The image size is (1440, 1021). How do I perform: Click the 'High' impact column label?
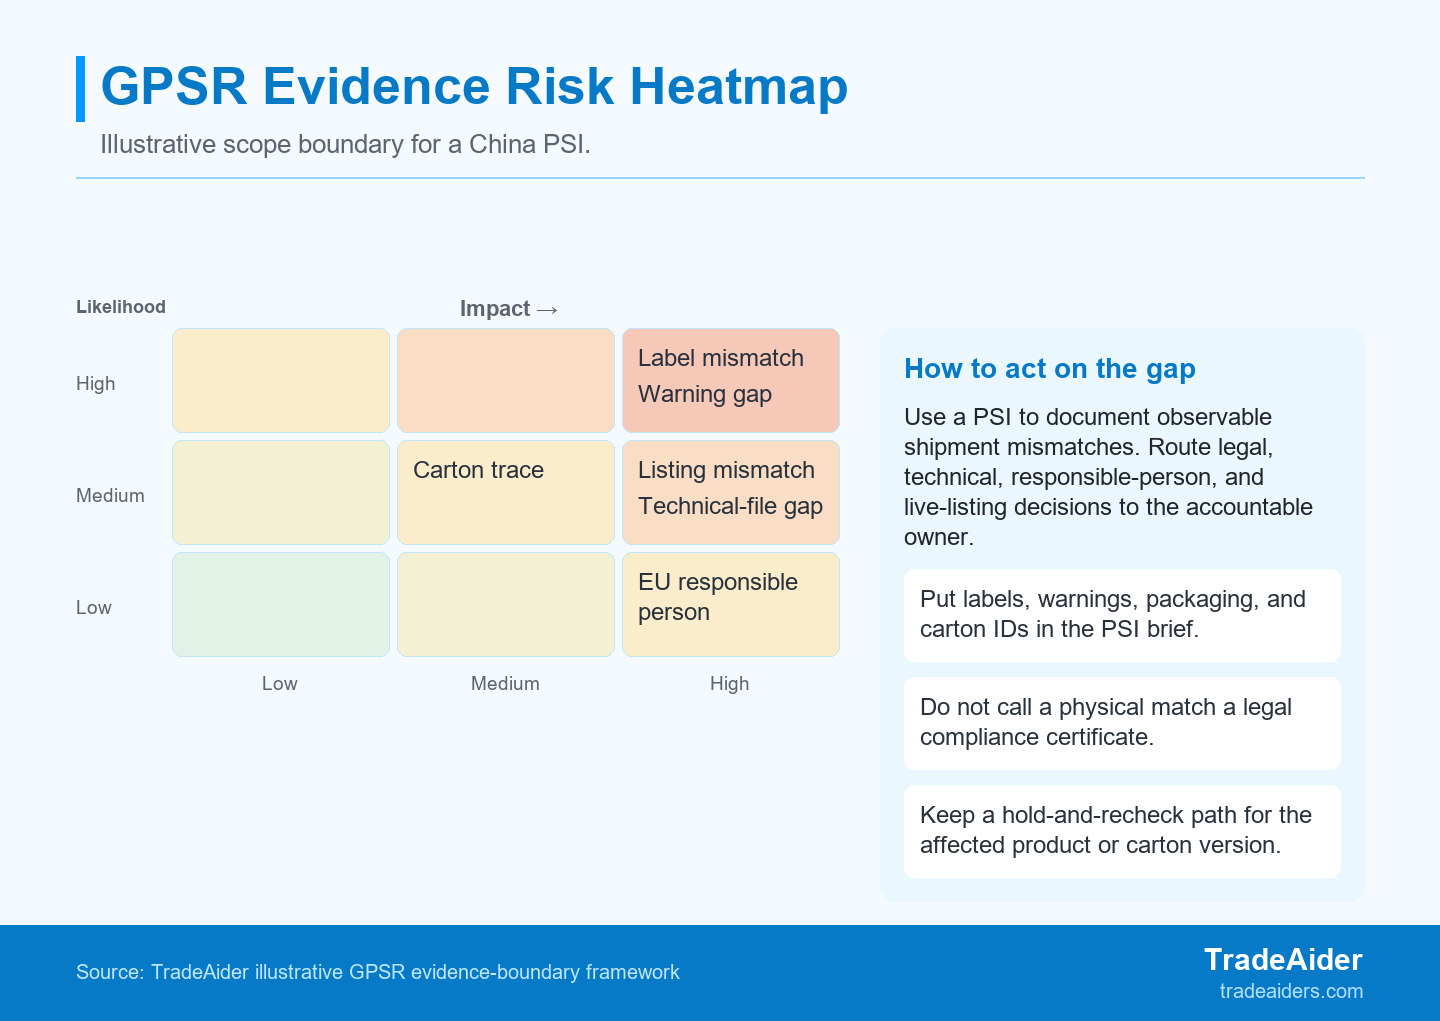click(x=730, y=684)
